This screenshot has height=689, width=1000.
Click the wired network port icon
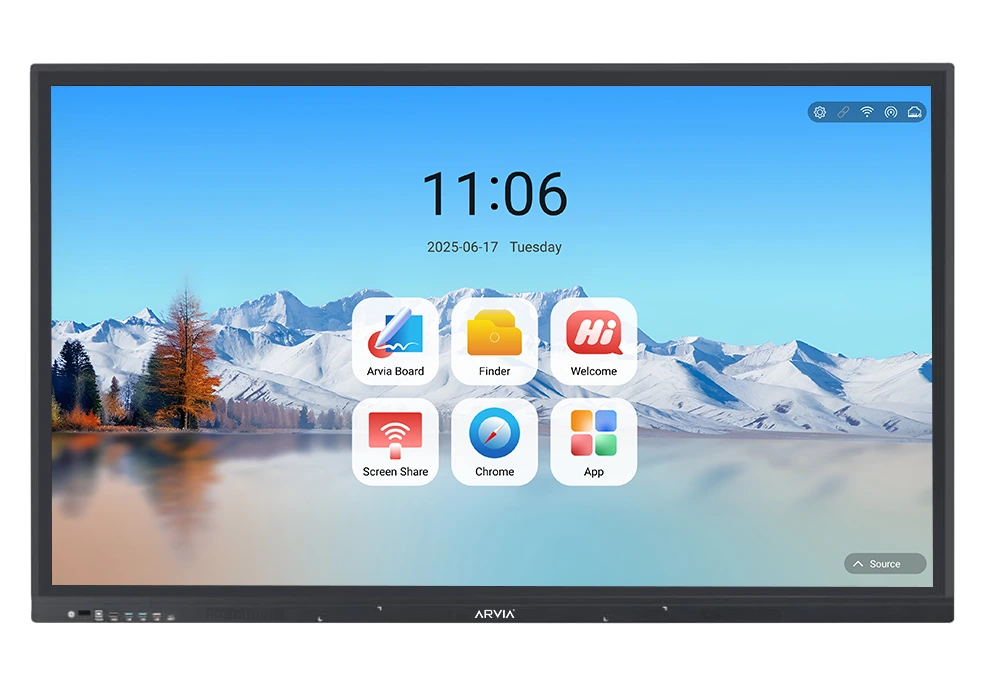coord(915,112)
